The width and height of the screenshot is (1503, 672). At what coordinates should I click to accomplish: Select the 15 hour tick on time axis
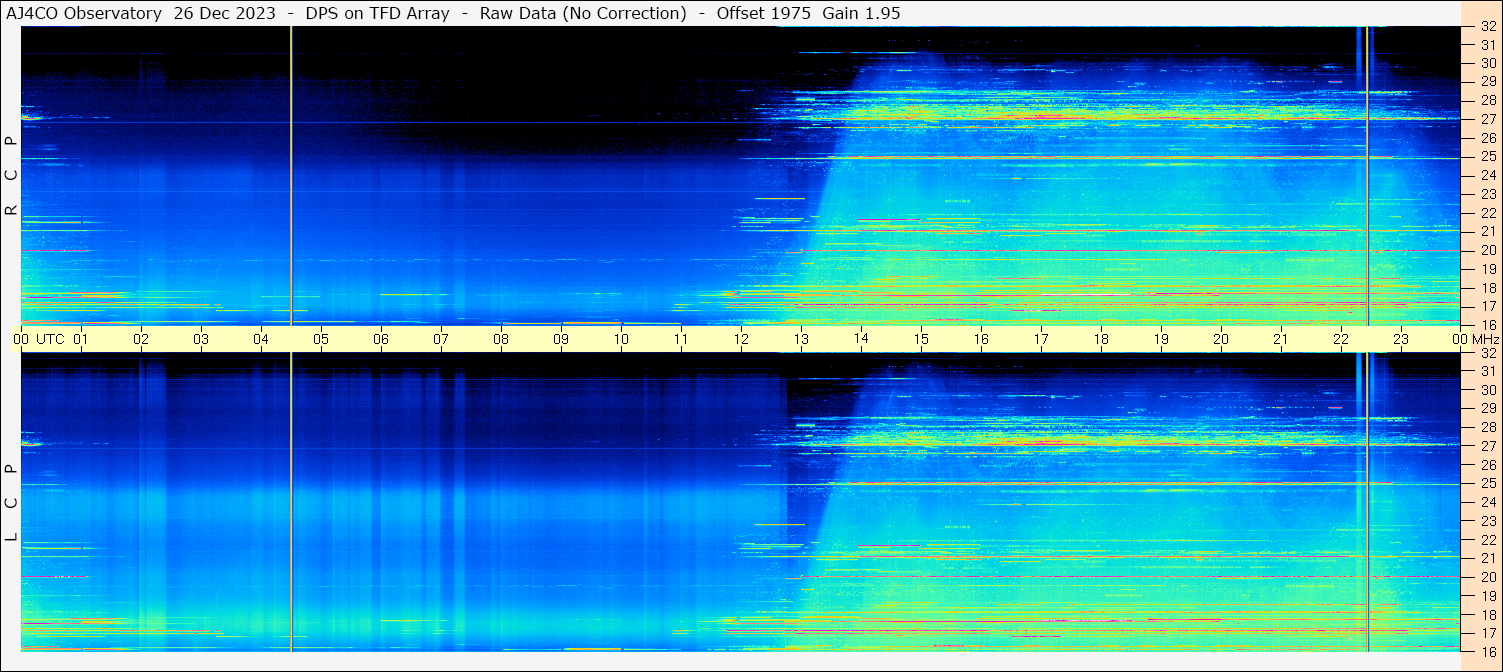point(921,339)
